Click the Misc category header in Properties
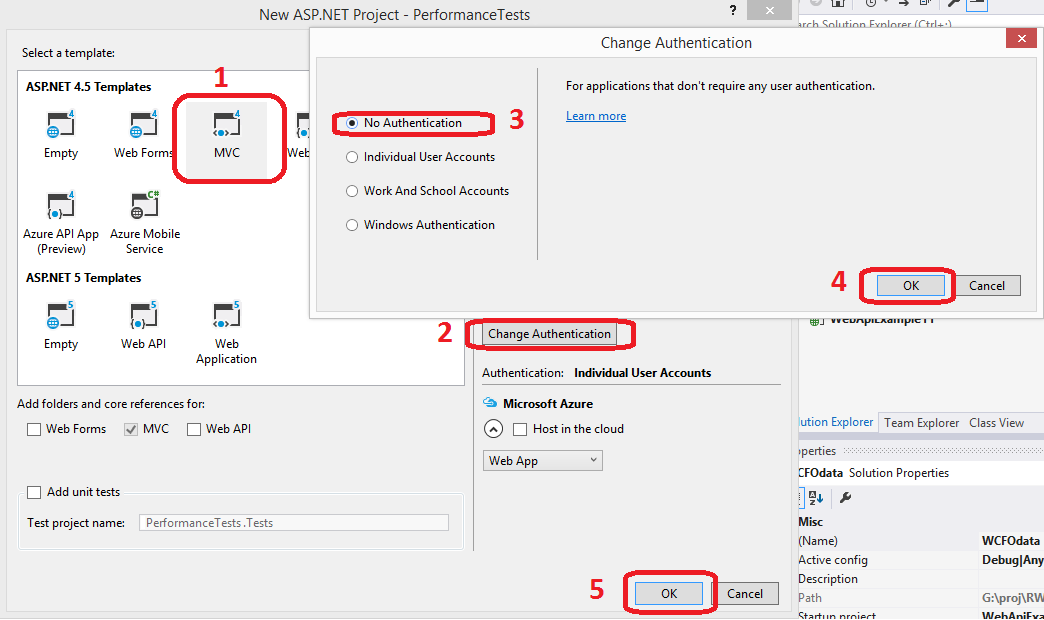Screen dimensions: 1044x620 (811, 522)
